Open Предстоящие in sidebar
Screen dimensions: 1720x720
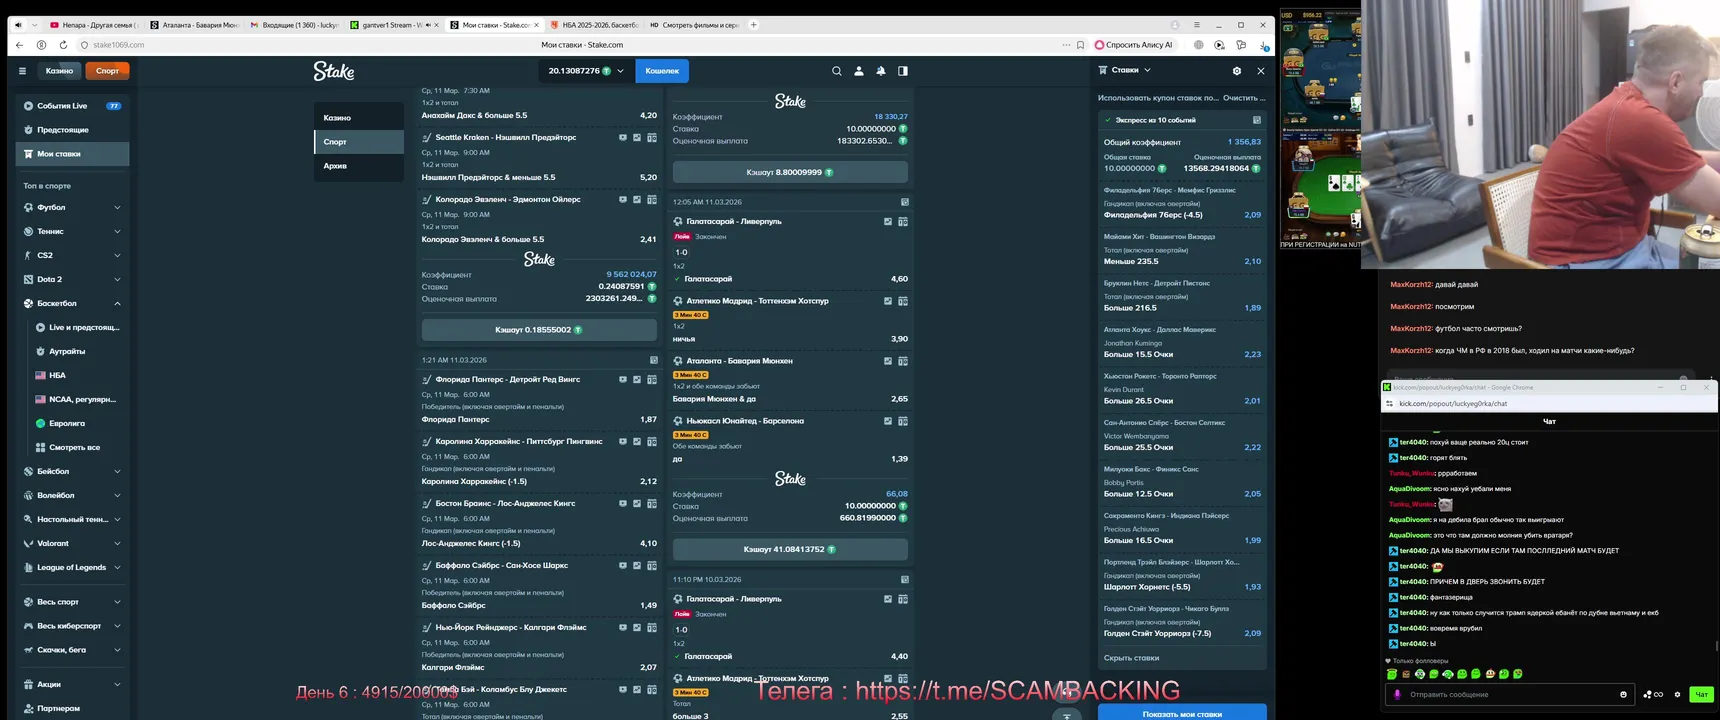pyautogui.click(x=72, y=130)
